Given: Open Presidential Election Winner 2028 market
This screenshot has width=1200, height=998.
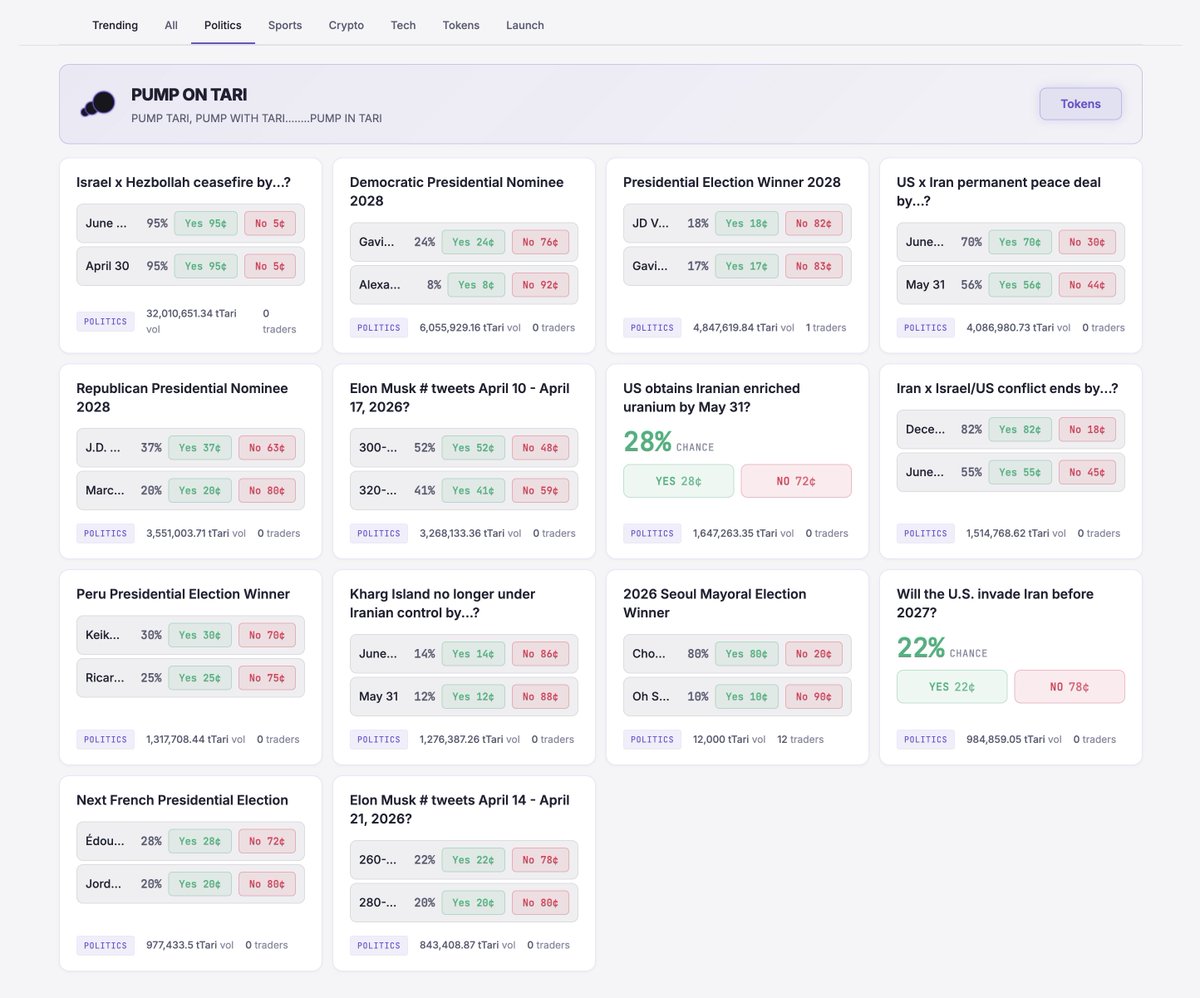Looking at the screenshot, I should click(x=732, y=183).
